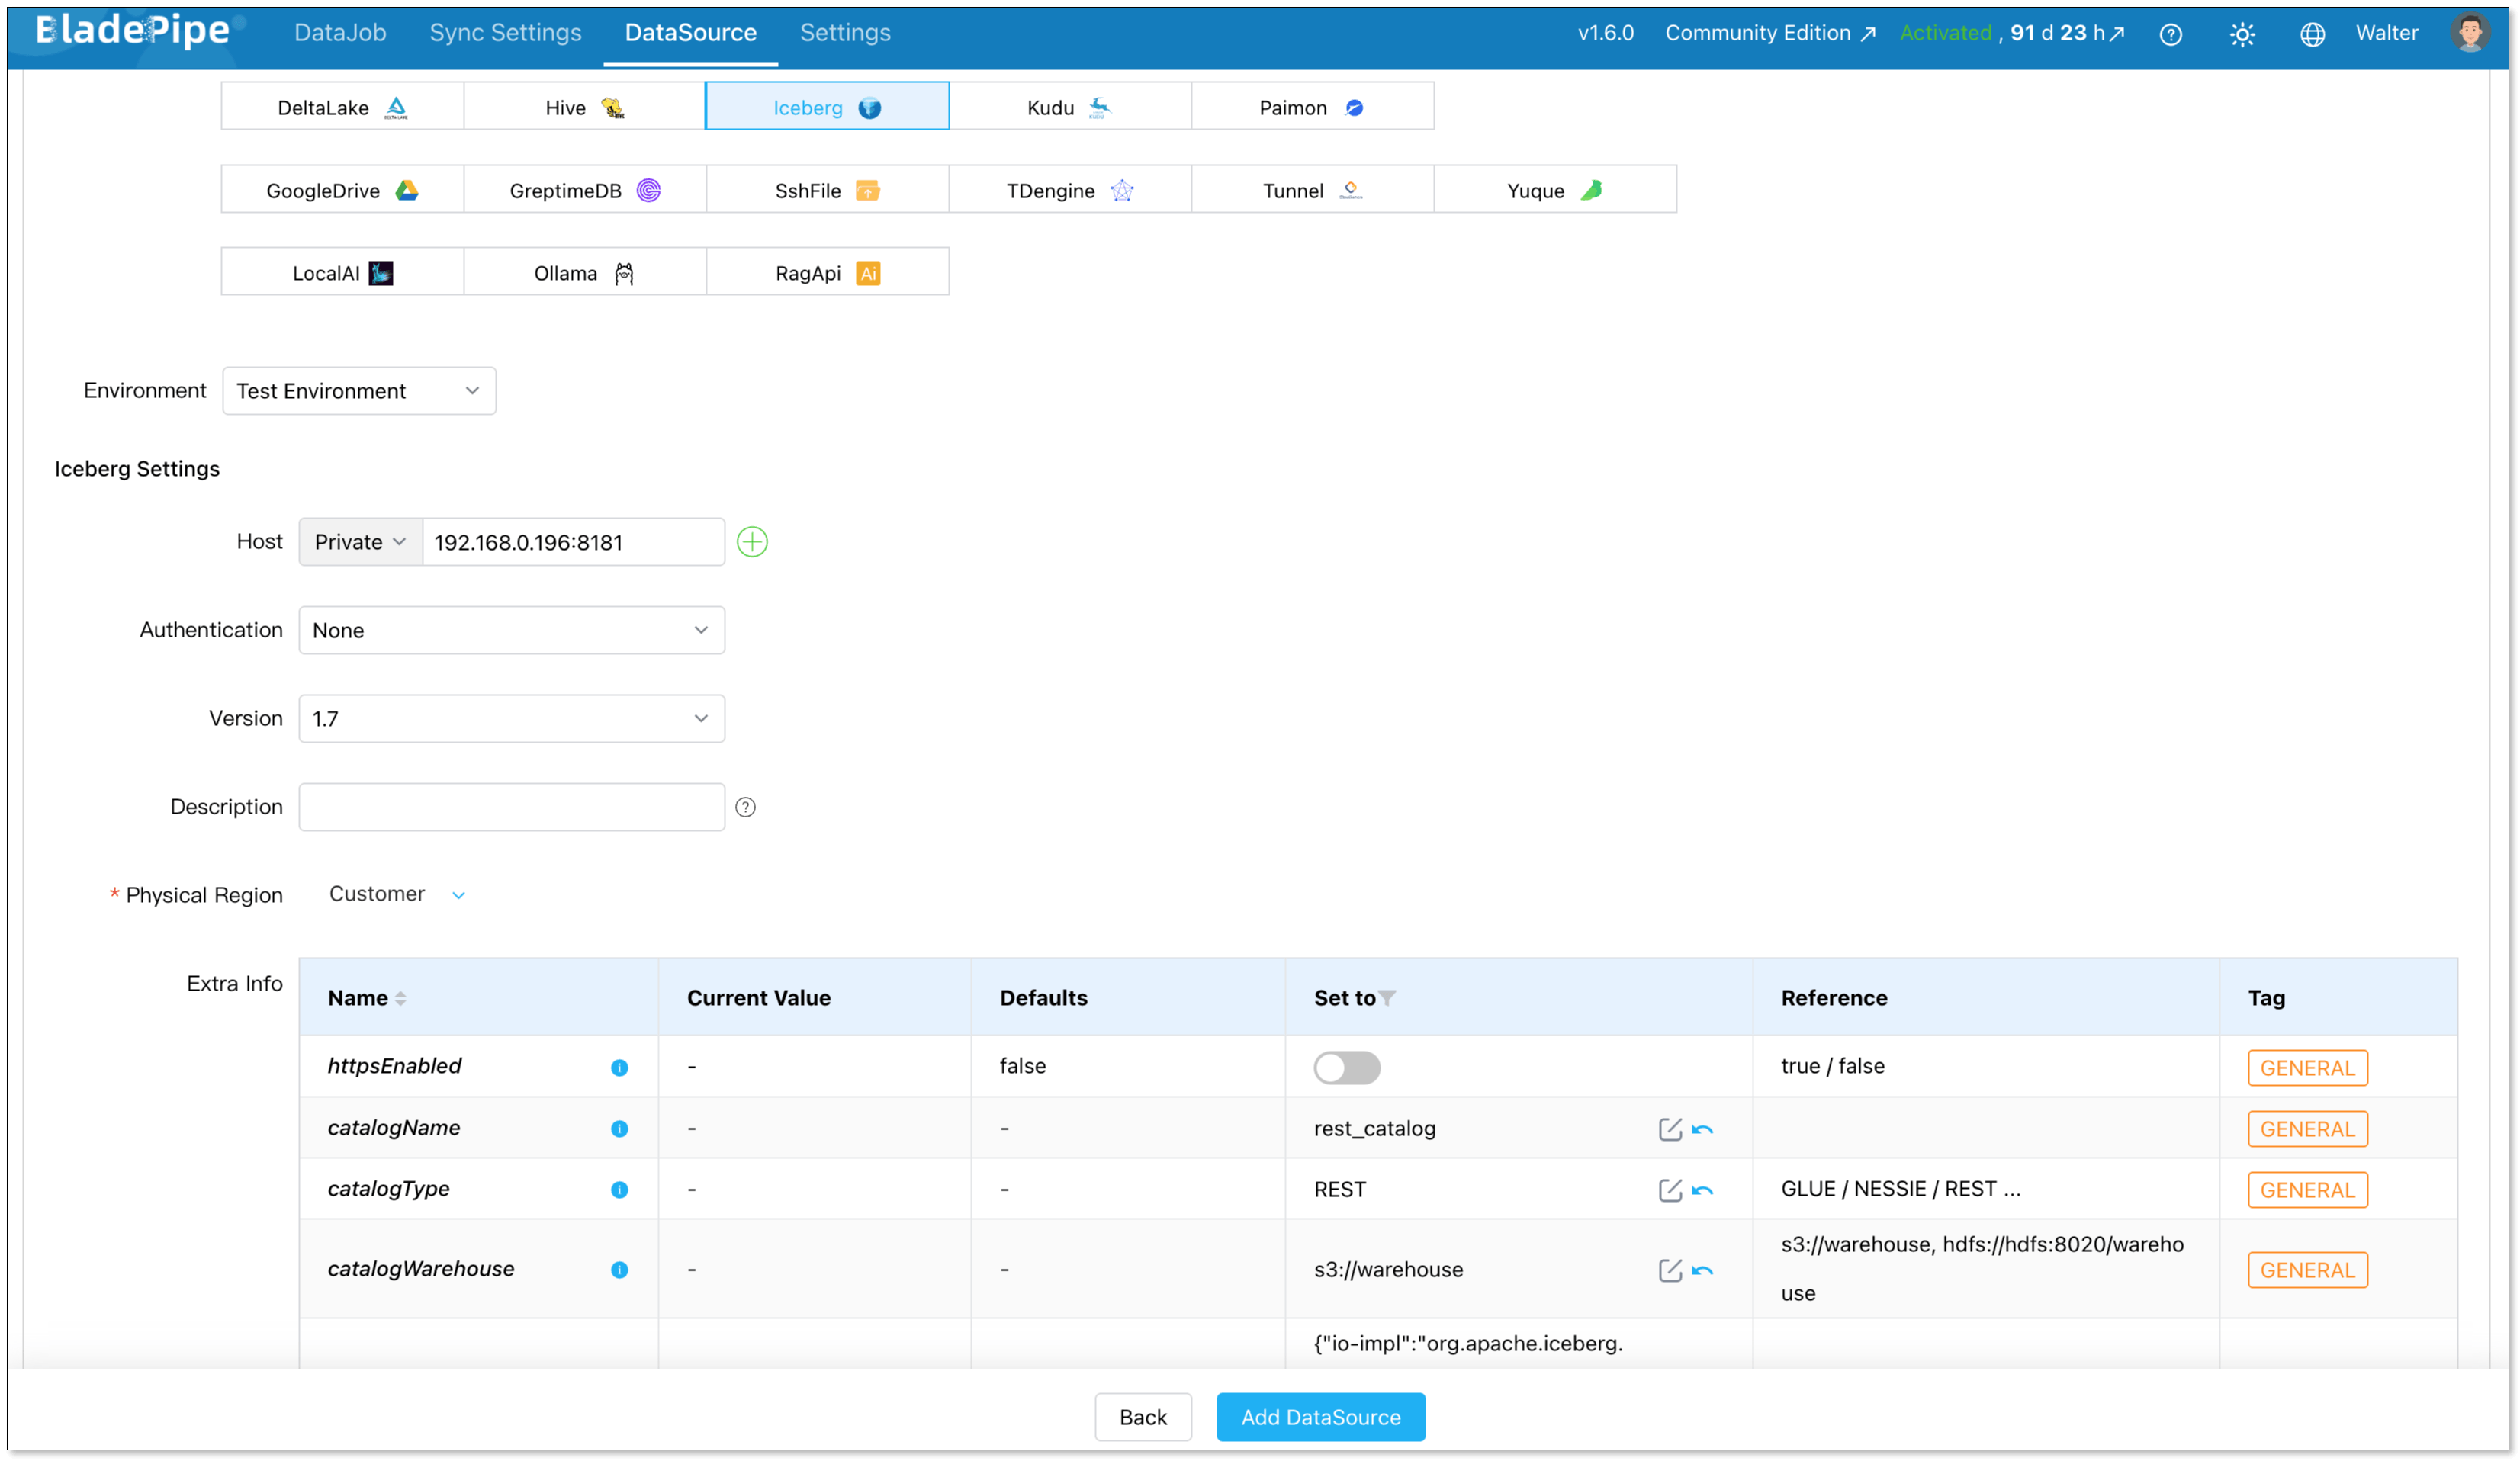Select DeltaLake data source type

[342, 107]
